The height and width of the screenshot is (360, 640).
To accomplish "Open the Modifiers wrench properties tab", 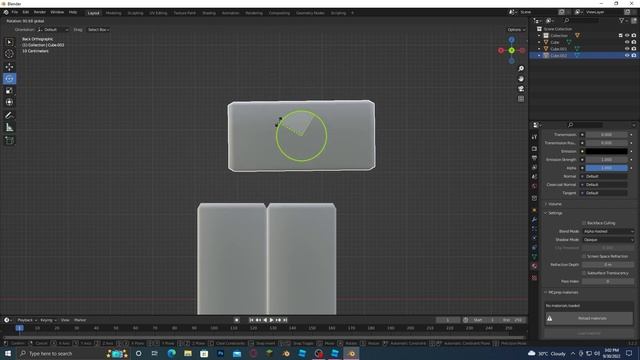I will (x=534, y=220).
